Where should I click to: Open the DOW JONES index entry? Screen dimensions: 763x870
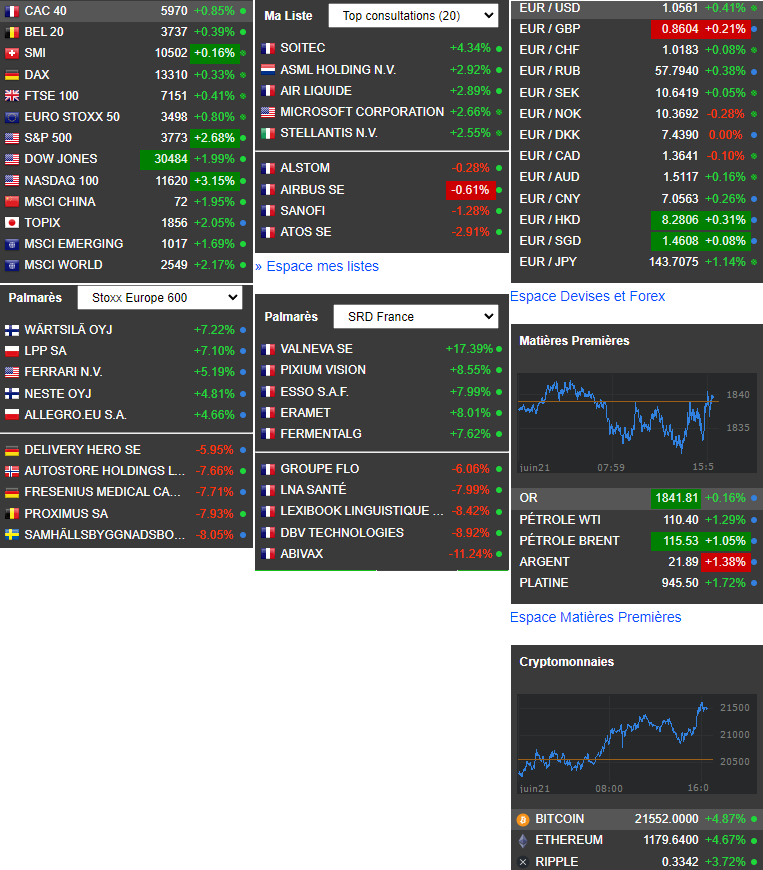pyautogui.click(x=126, y=159)
